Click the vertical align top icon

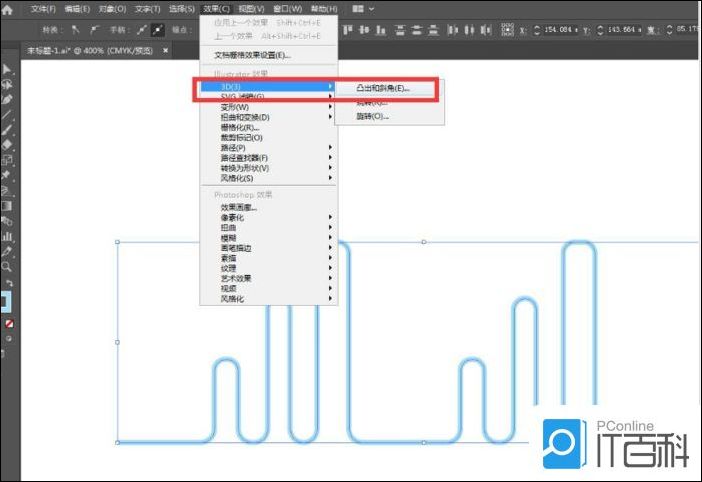[348, 30]
